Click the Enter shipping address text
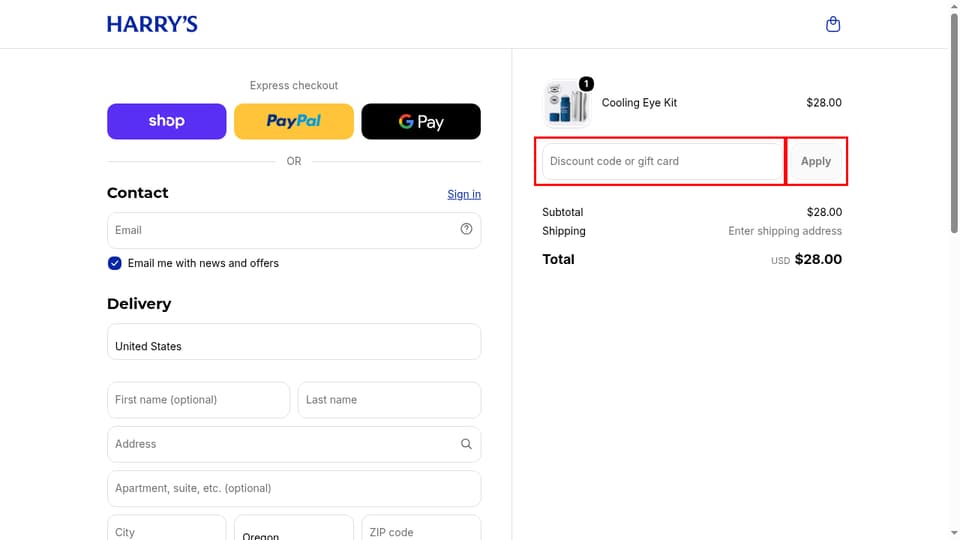The width and height of the screenshot is (960, 540). pos(785,231)
